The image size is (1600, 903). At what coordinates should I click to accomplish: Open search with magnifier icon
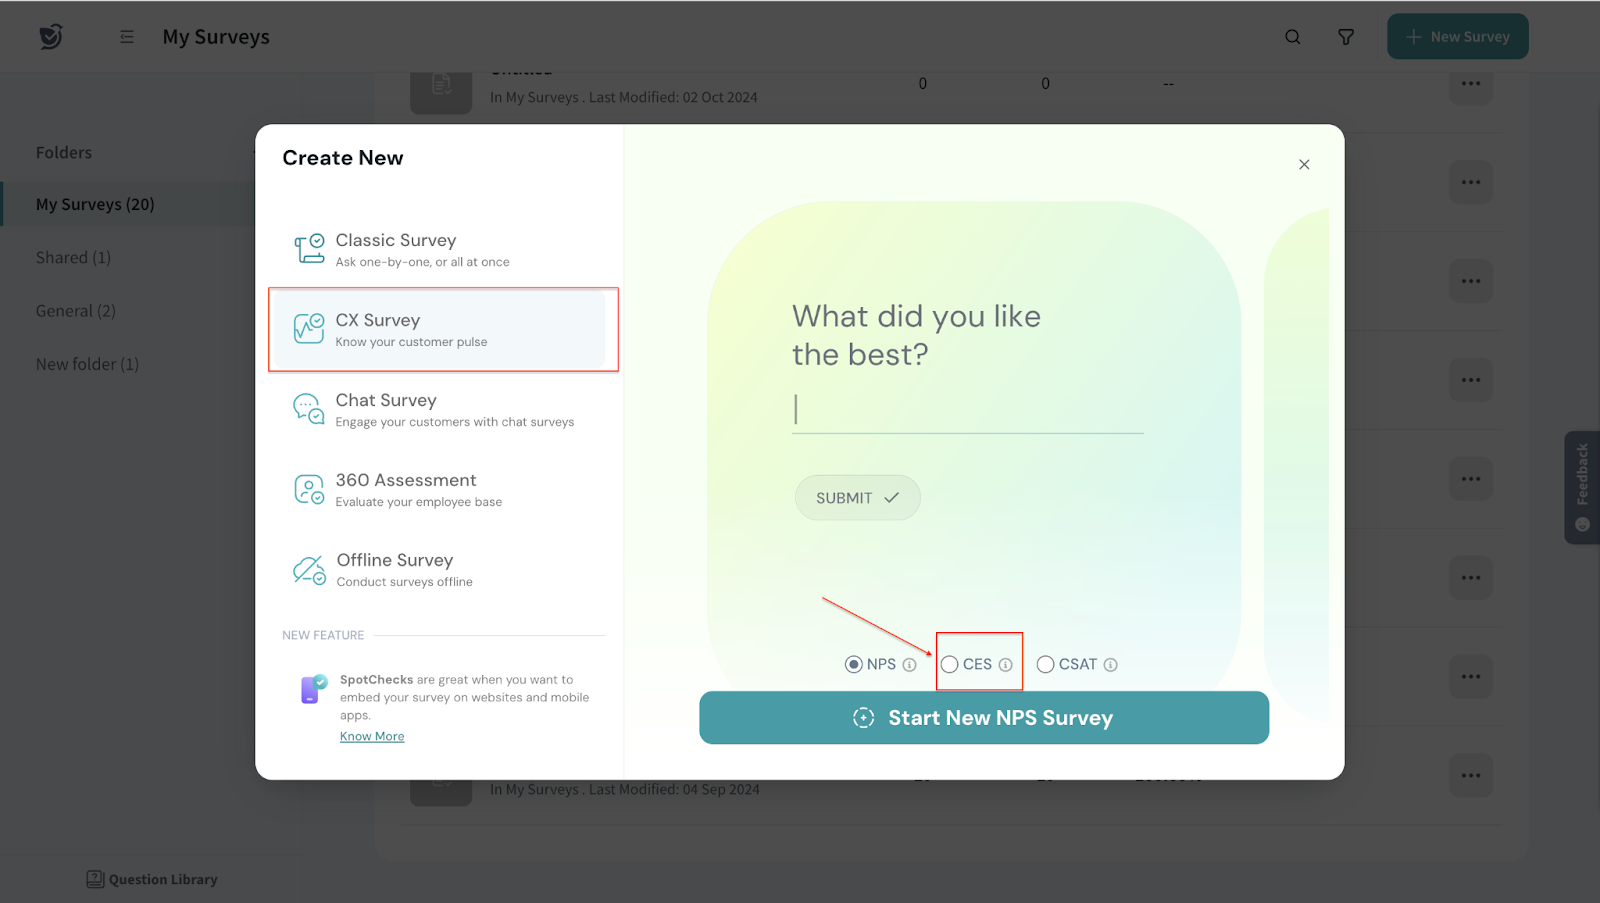1292,37
